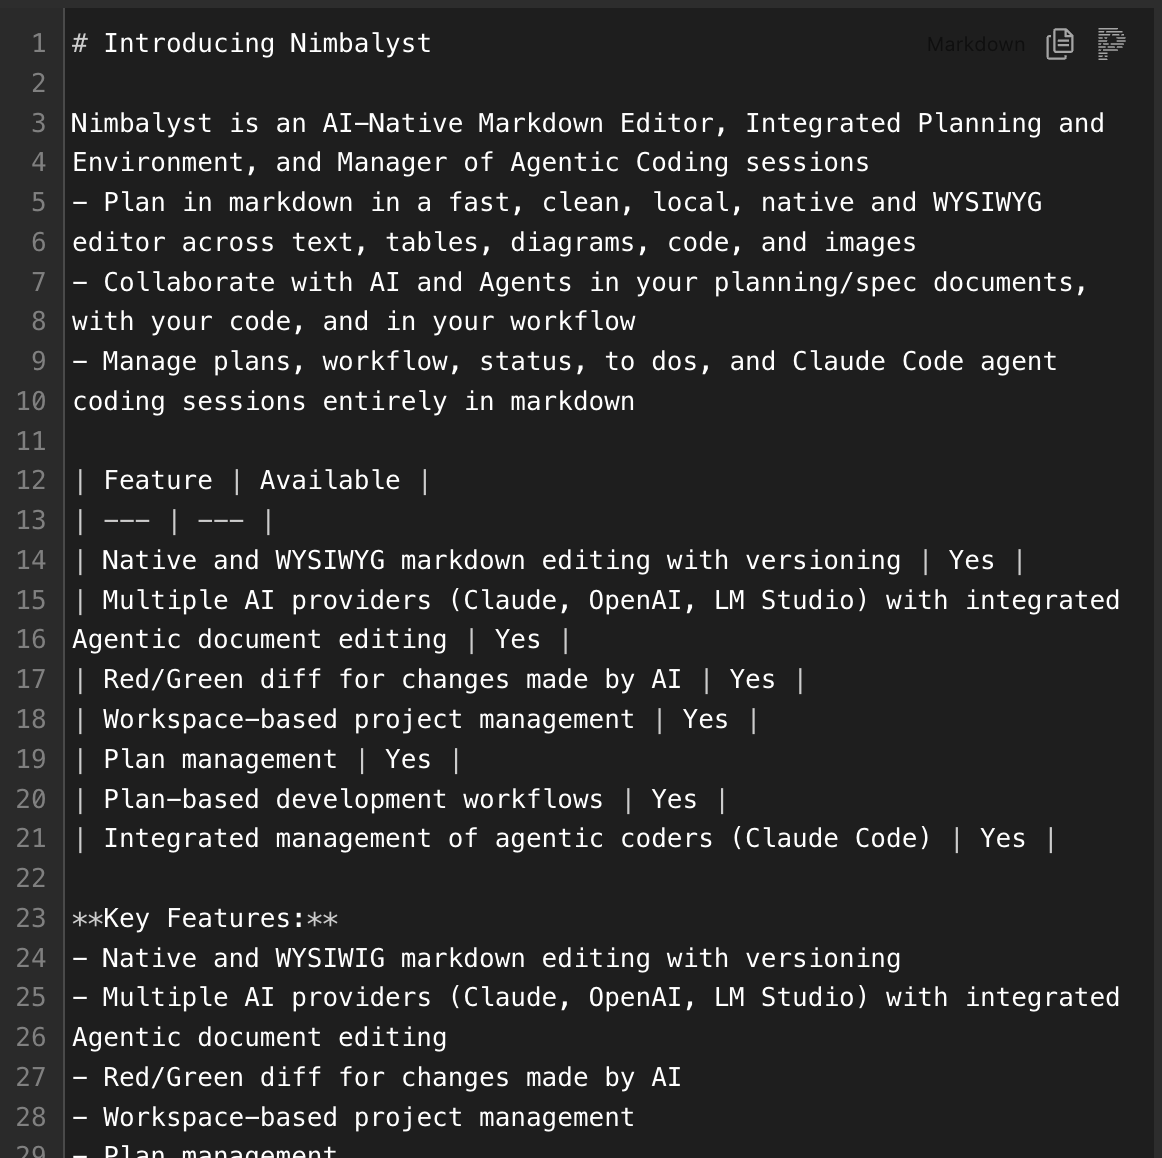Click the copy code icon
This screenshot has height=1158, width=1162.
click(x=1059, y=43)
